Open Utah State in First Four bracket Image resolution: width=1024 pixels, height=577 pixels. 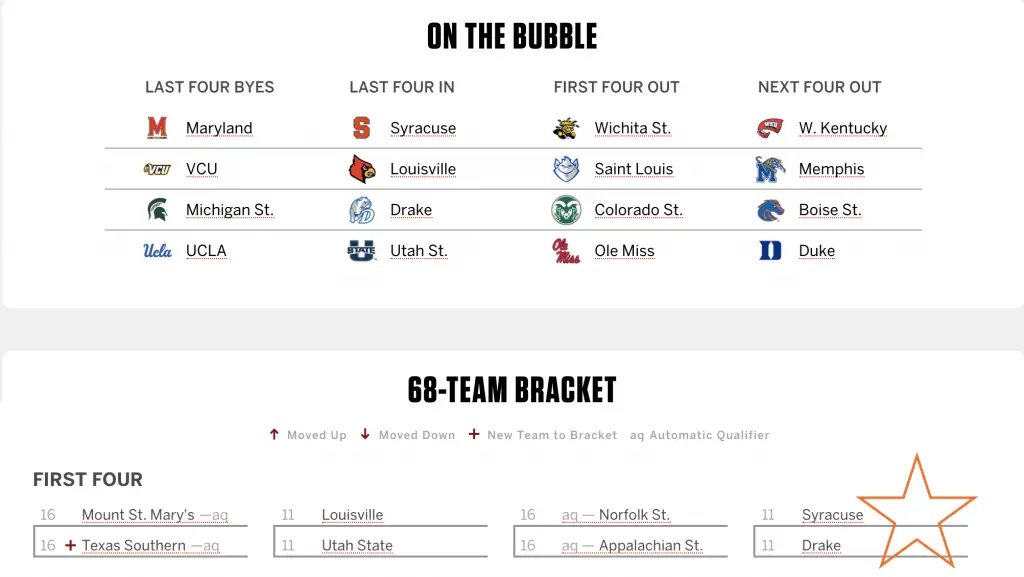click(x=357, y=545)
